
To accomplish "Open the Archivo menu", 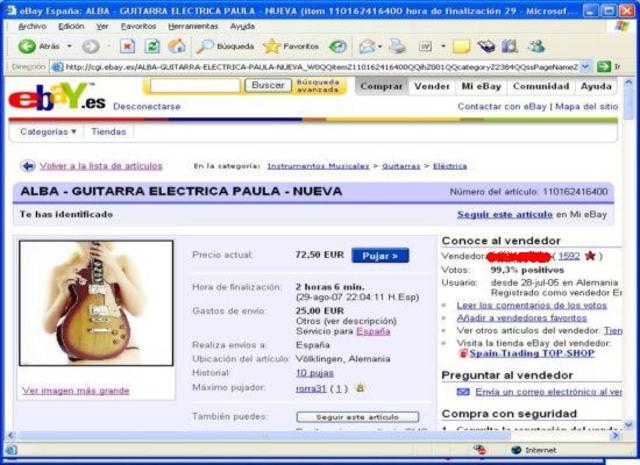I will click(x=32, y=27).
